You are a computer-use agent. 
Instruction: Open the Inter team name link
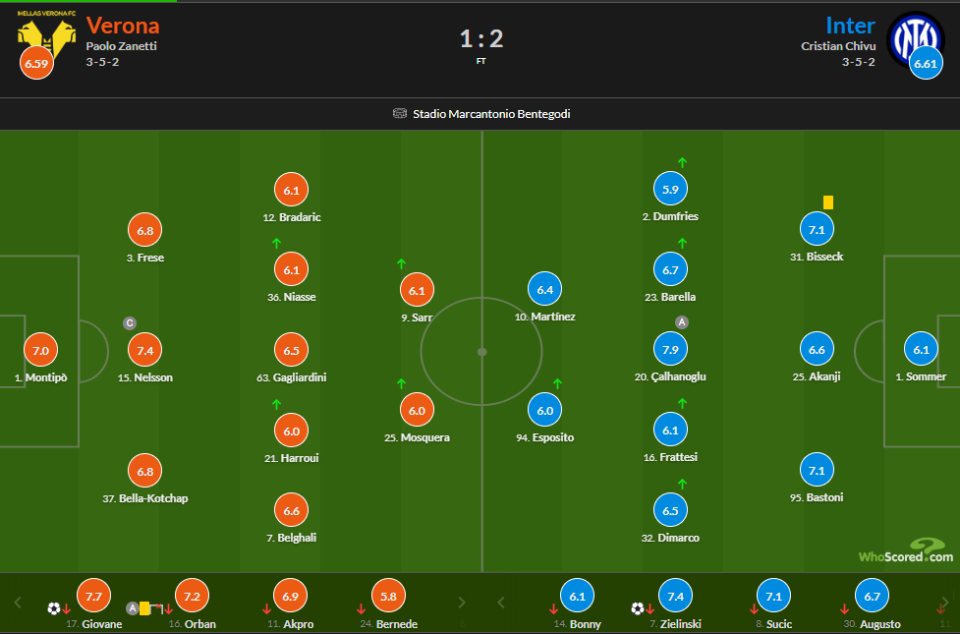[x=850, y=25]
